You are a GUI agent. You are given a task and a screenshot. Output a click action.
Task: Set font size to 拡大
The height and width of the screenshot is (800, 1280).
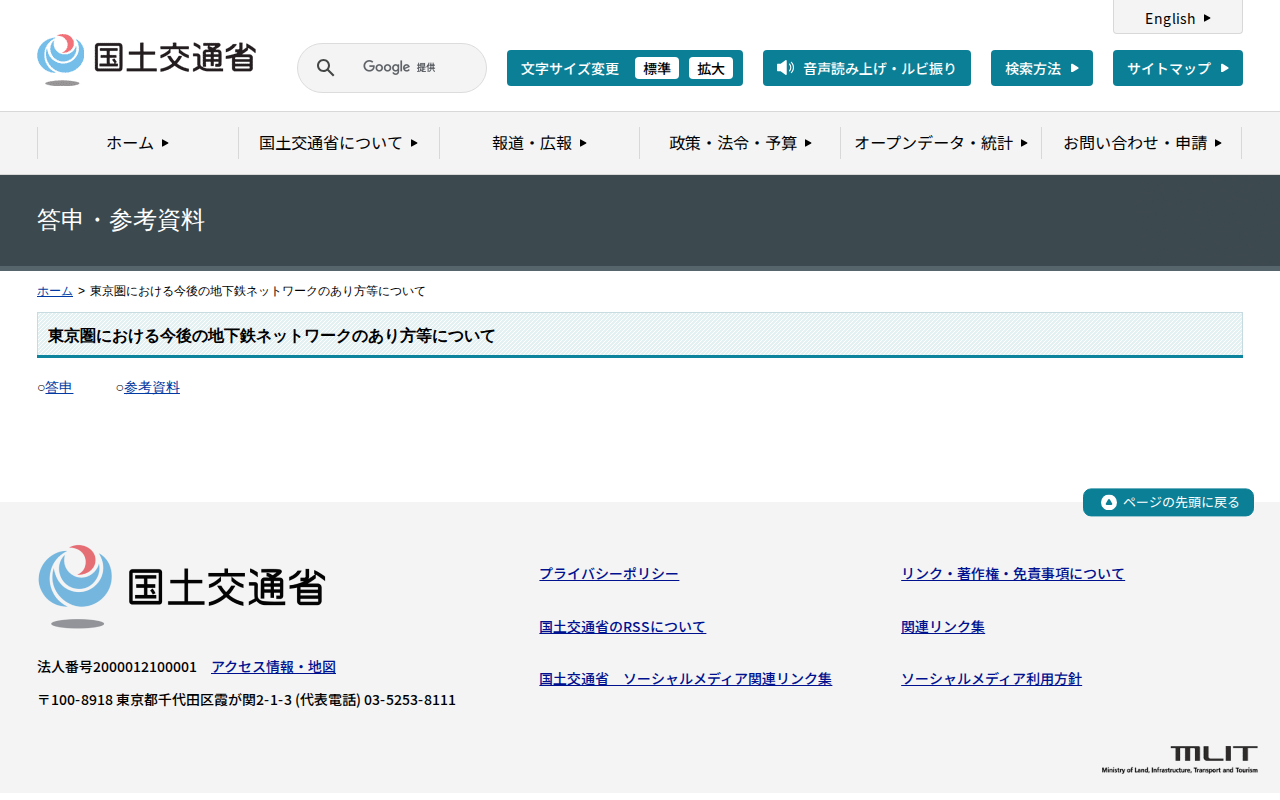point(710,68)
